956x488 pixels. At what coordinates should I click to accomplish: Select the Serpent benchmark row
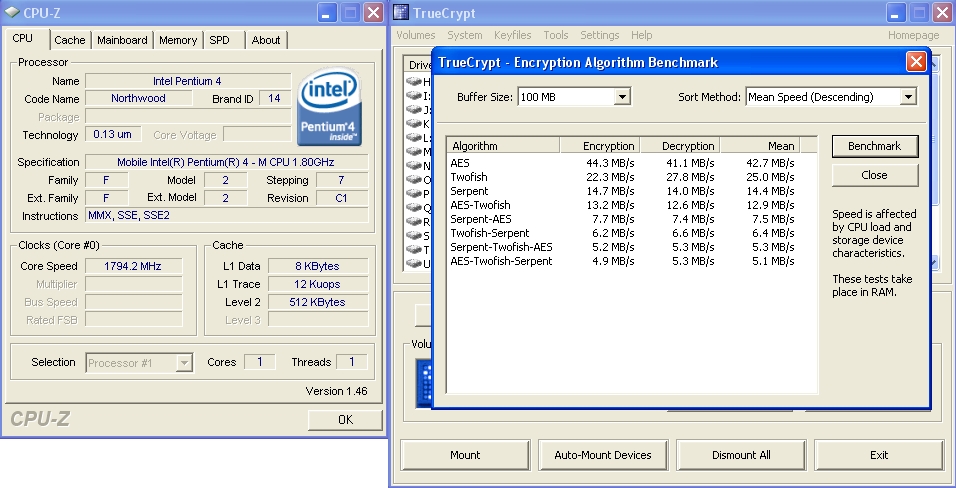pos(622,191)
